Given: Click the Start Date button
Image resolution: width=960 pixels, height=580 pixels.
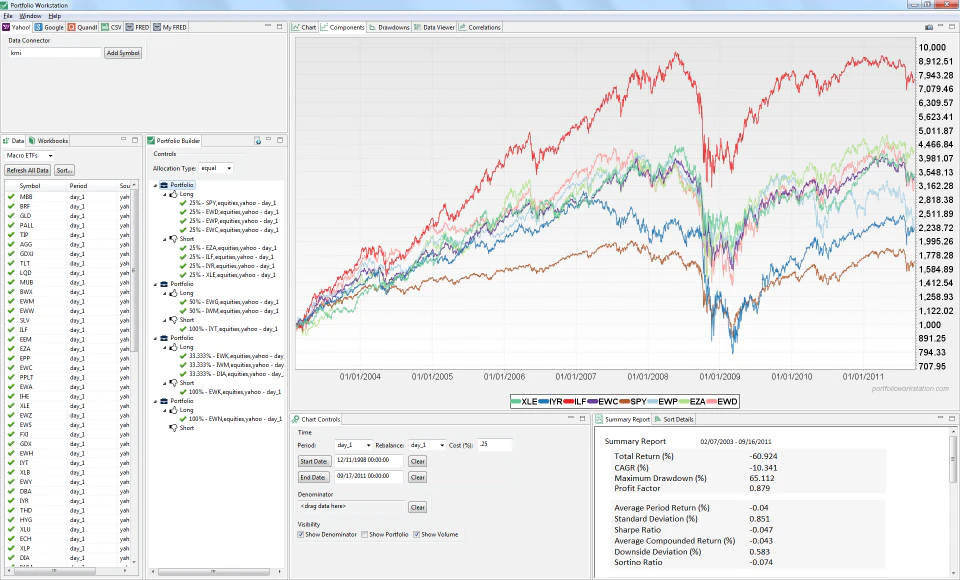Looking at the screenshot, I should coord(314,461).
